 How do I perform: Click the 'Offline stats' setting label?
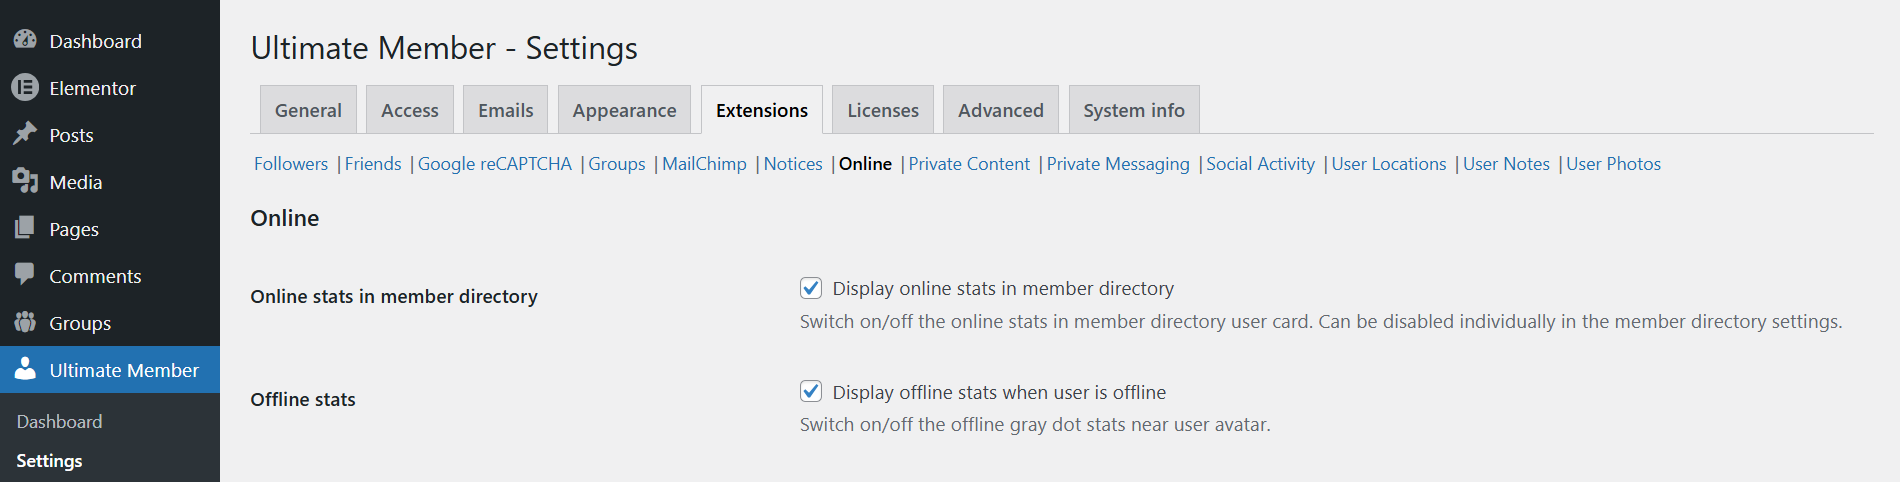(303, 400)
